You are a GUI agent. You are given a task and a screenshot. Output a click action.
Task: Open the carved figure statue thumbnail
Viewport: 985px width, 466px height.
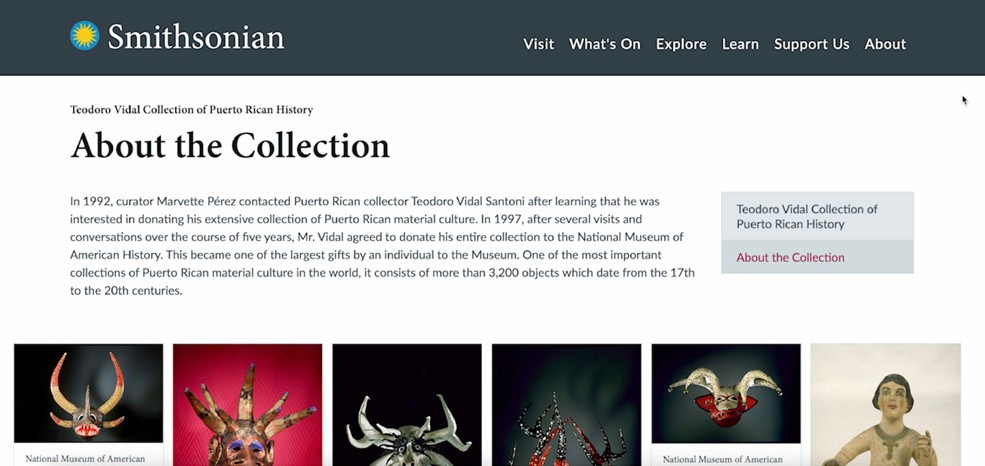tap(886, 405)
